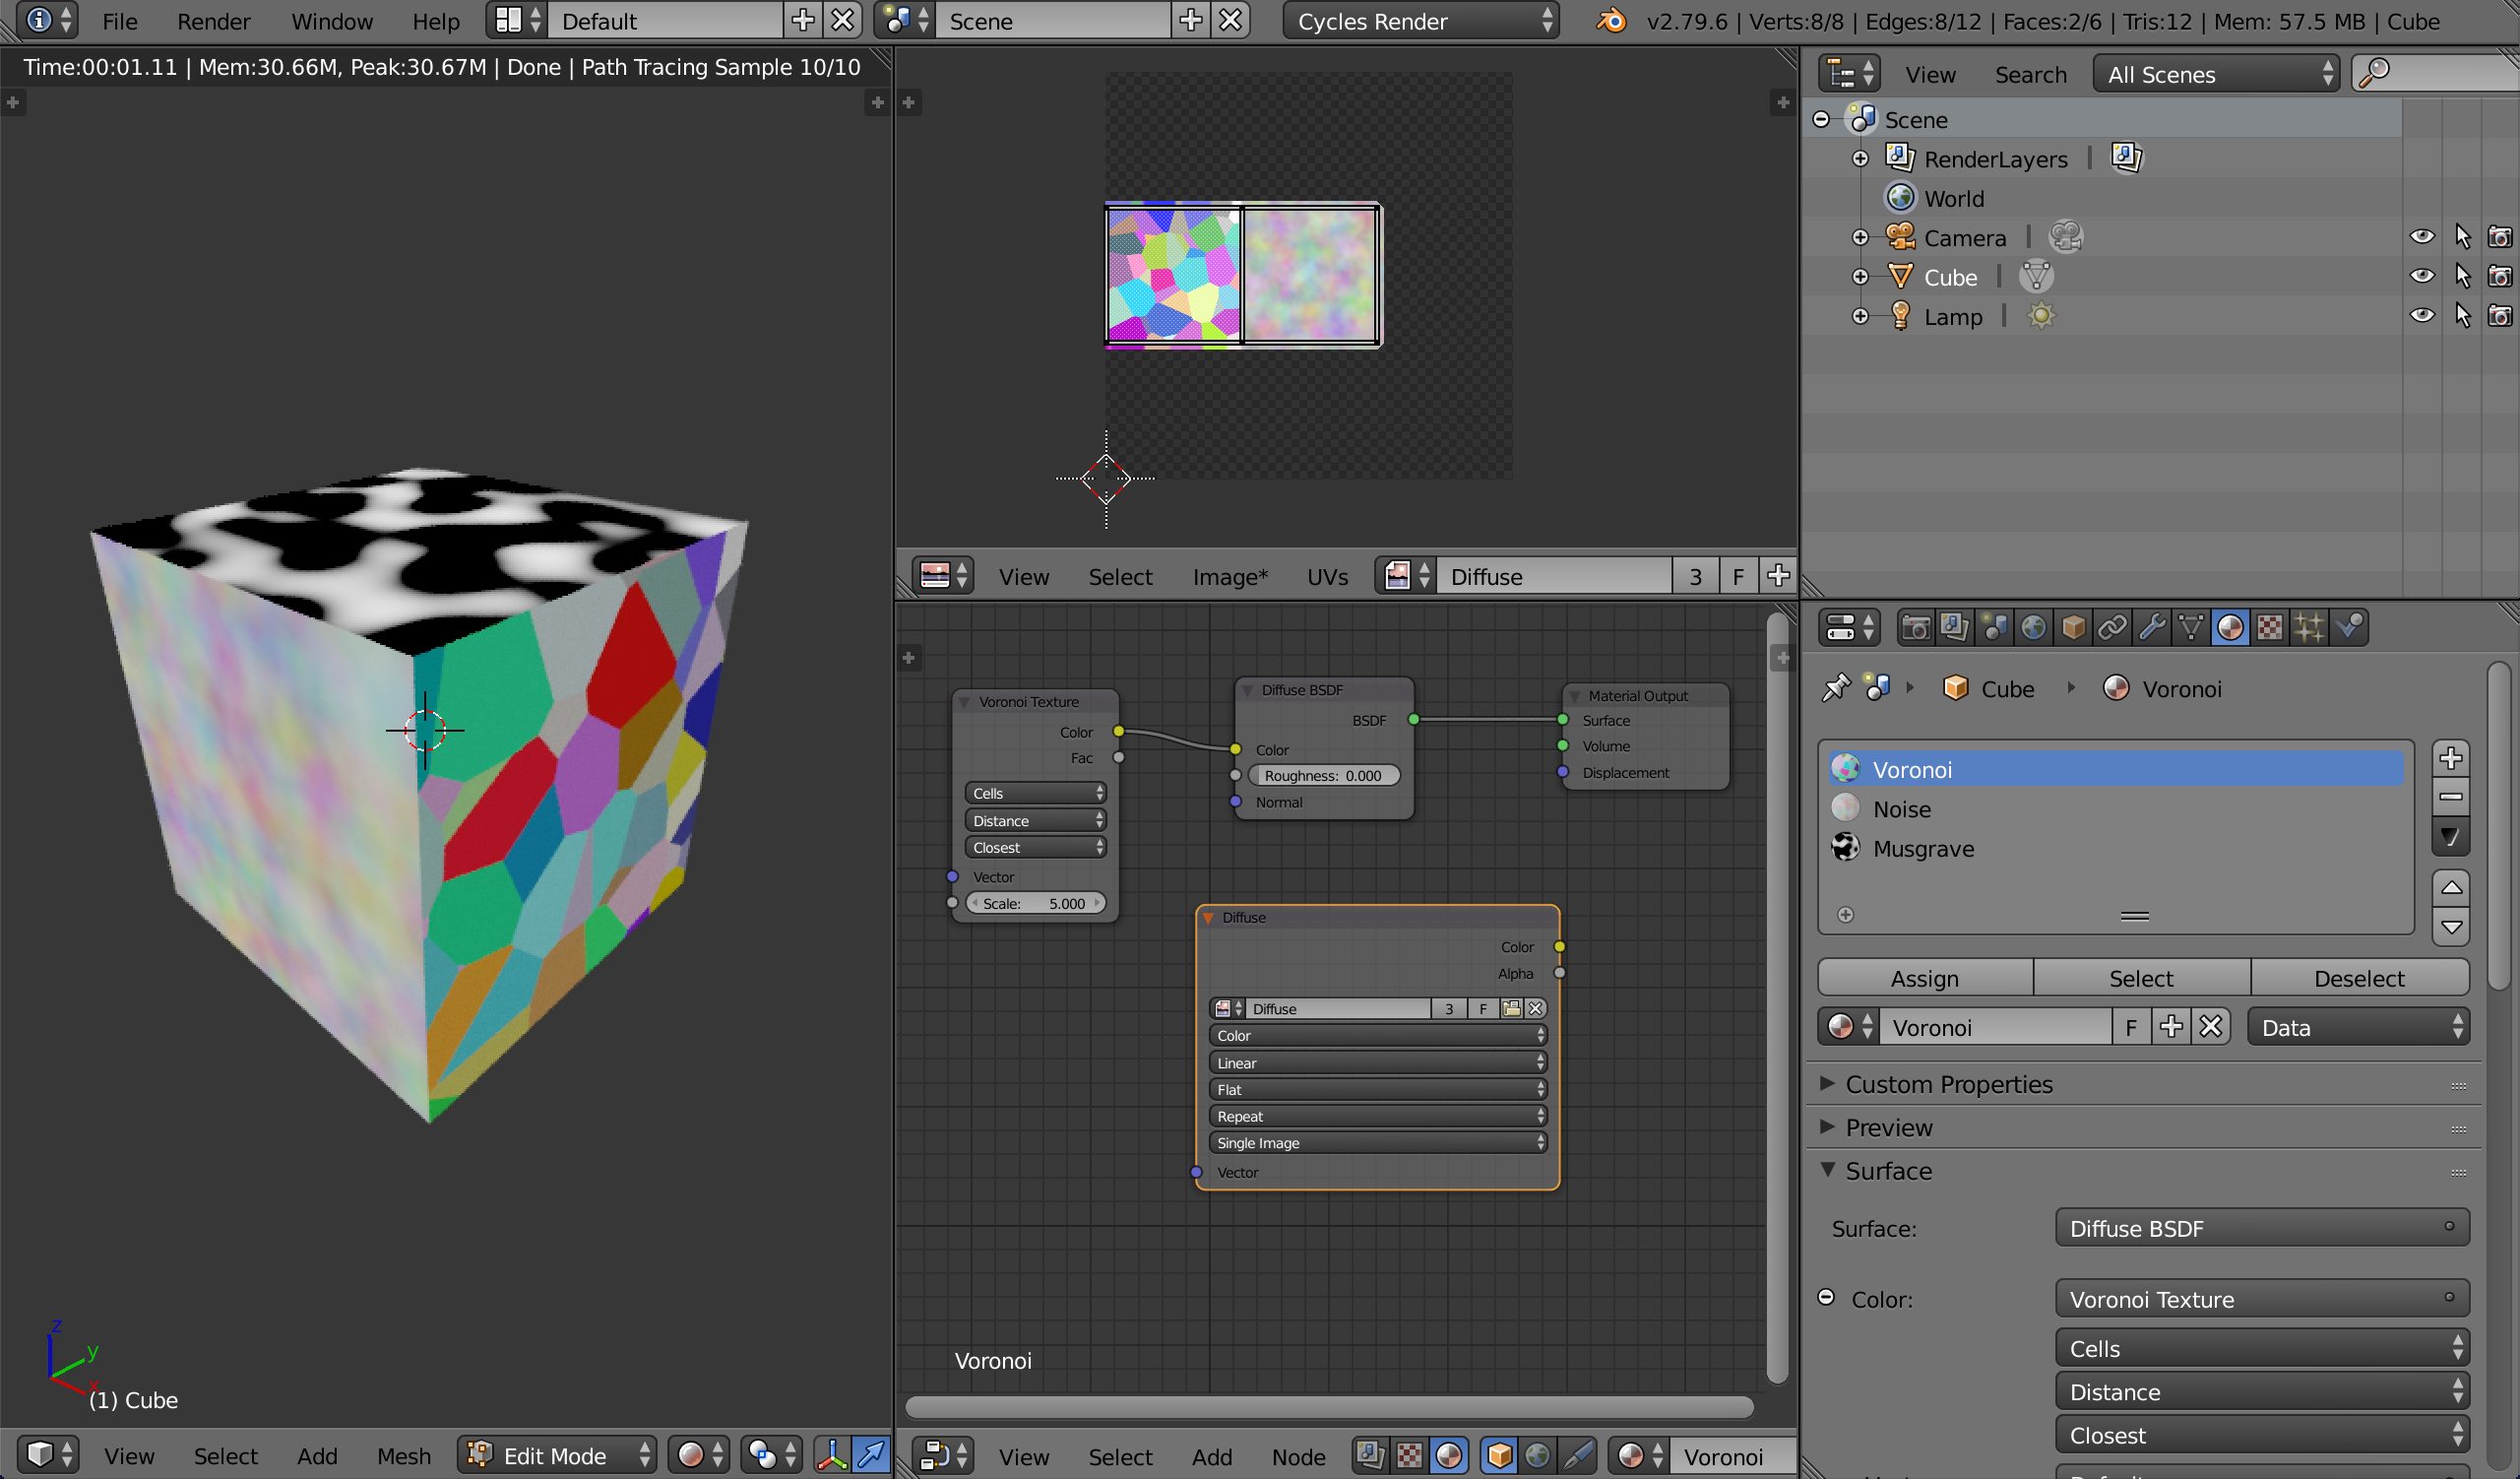This screenshot has width=2520, height=1479.
Task: Open the Modifiers wrench tab
Action: [x=2151, y=627]
